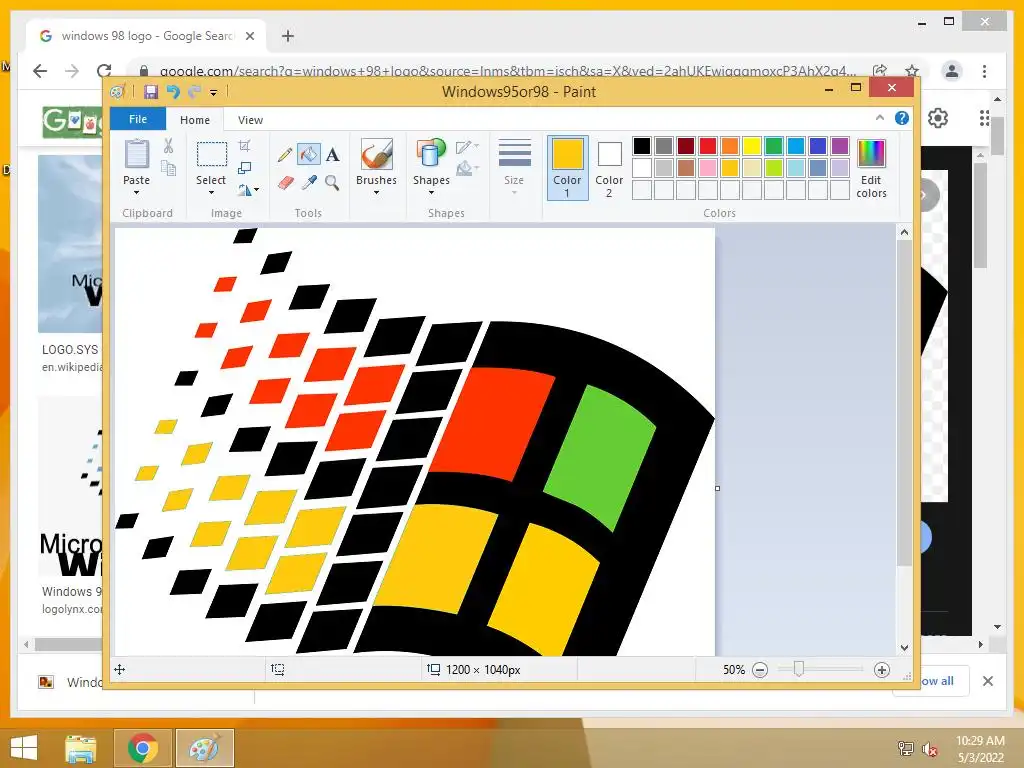This screenshot has width=1024, height=768.
Task: Click the Chrome address bar URL
Action: pos(508,71)
